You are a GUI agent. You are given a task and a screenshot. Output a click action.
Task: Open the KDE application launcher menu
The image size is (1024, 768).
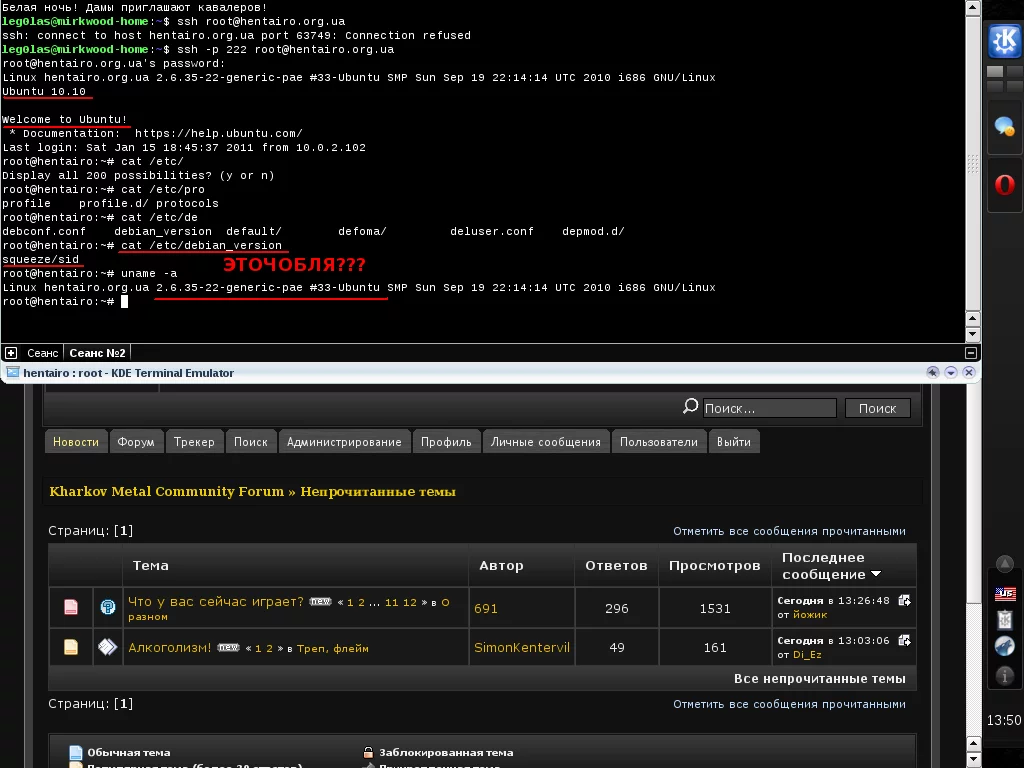pyautogui.click(x=1004, y=42)
